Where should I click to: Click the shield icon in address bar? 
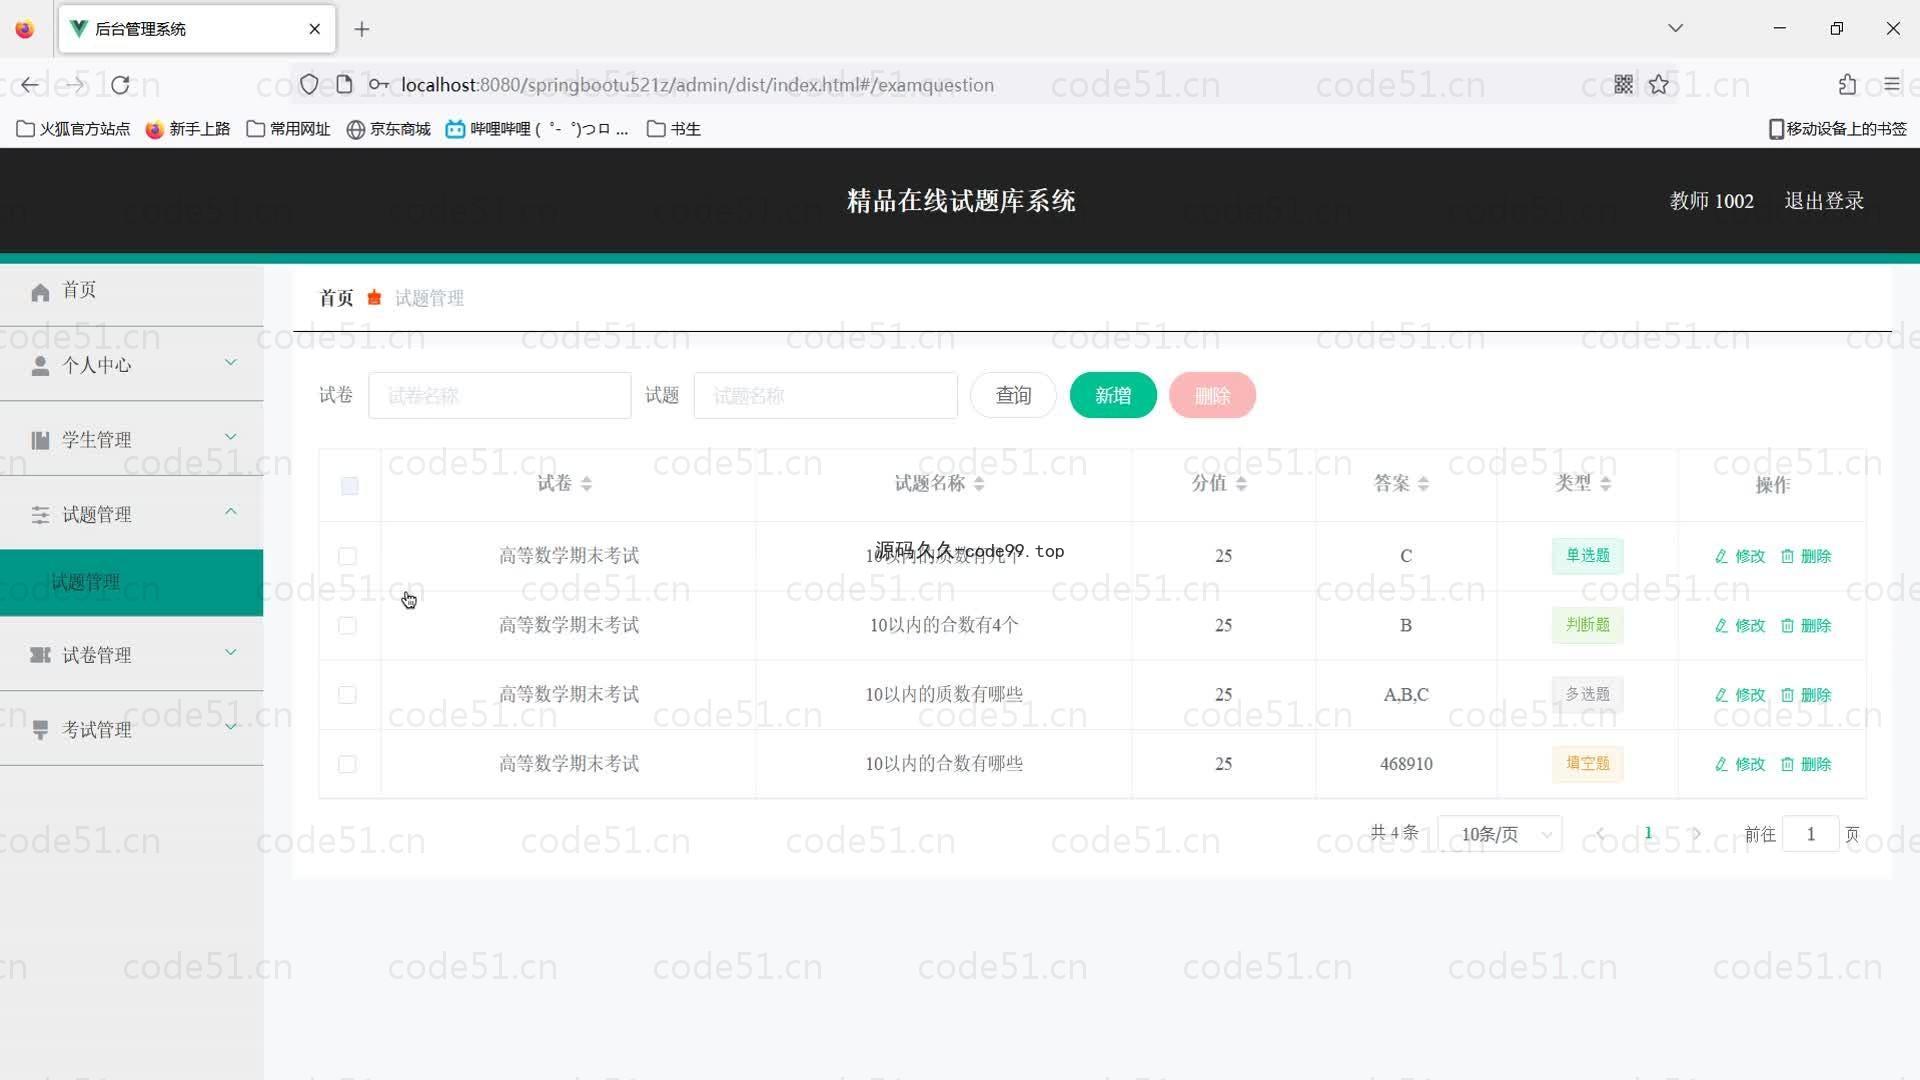click(x=309, y=85)
